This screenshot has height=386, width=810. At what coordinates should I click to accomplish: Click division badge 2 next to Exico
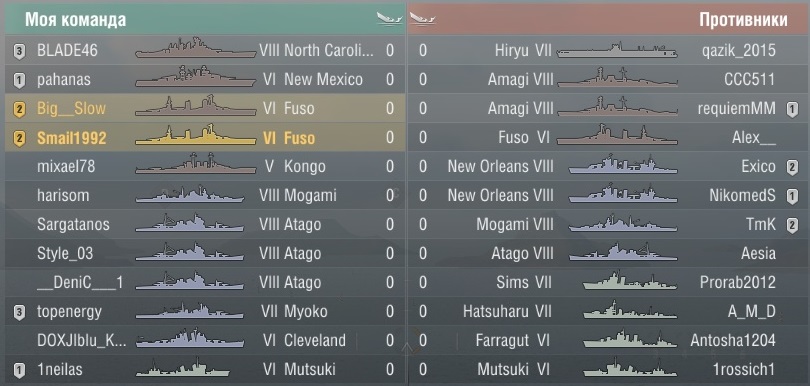click(792, 167)
